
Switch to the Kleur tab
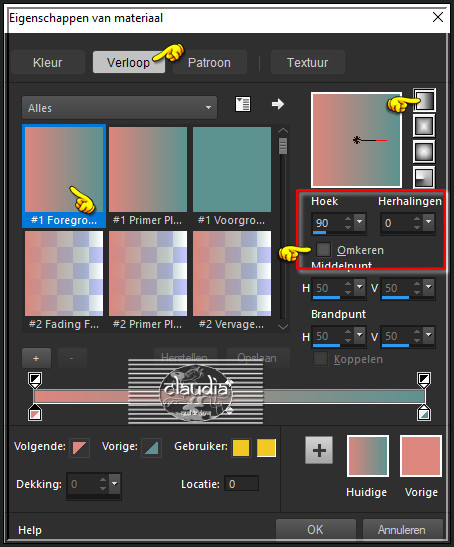point(48,62)
